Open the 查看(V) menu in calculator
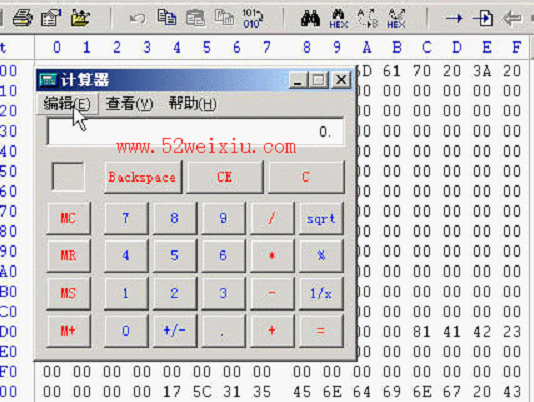The width and height of the screenshot is (534, 402). (129, 104)
